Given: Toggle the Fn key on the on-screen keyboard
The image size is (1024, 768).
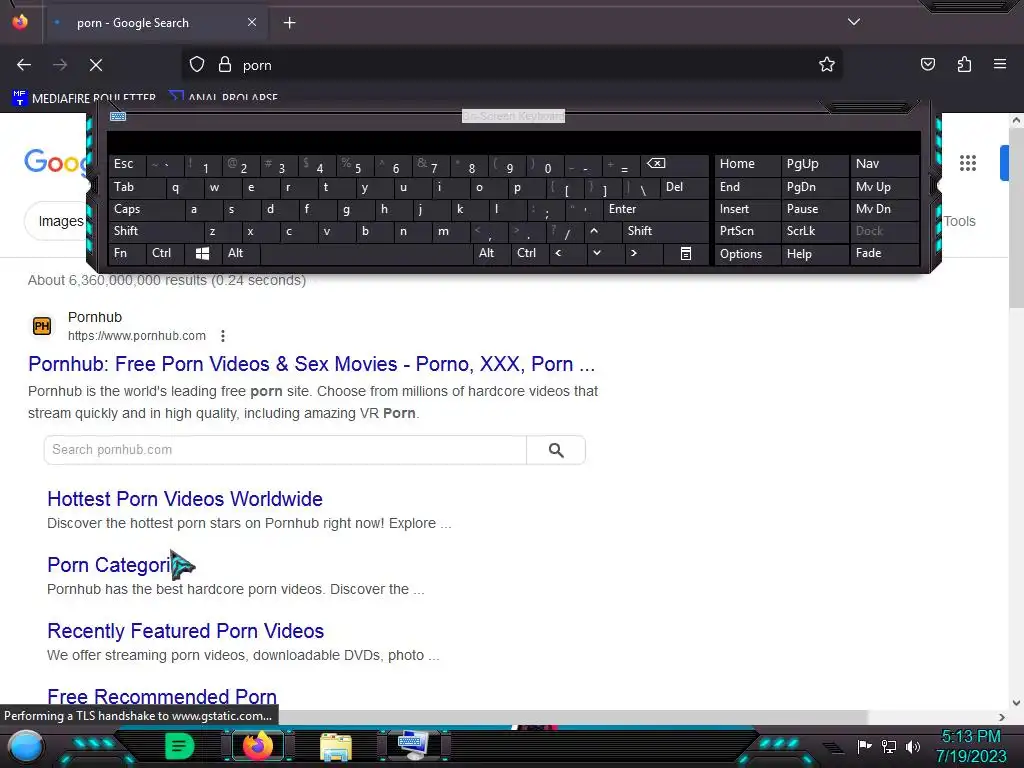Looking at the screenshot, I should 127,253.
